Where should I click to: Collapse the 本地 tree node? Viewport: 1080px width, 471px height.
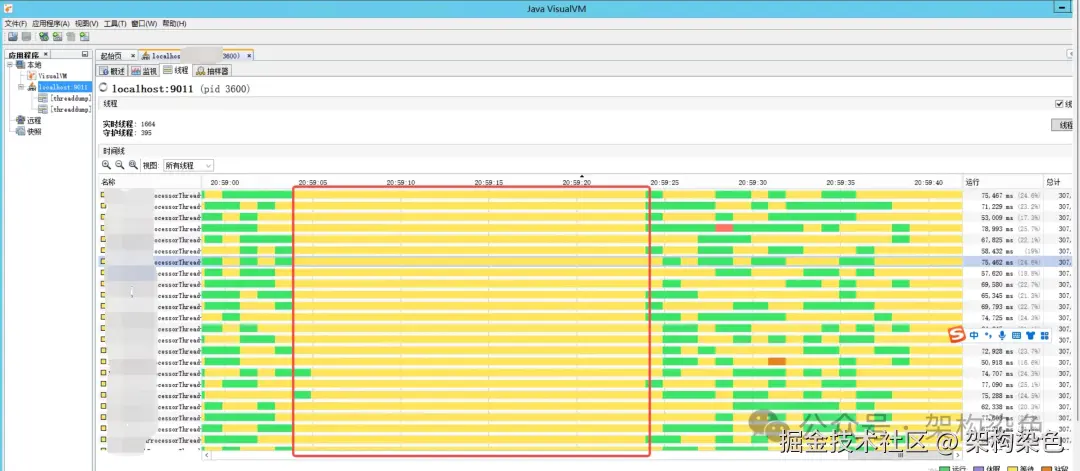(x=10, y=64)
